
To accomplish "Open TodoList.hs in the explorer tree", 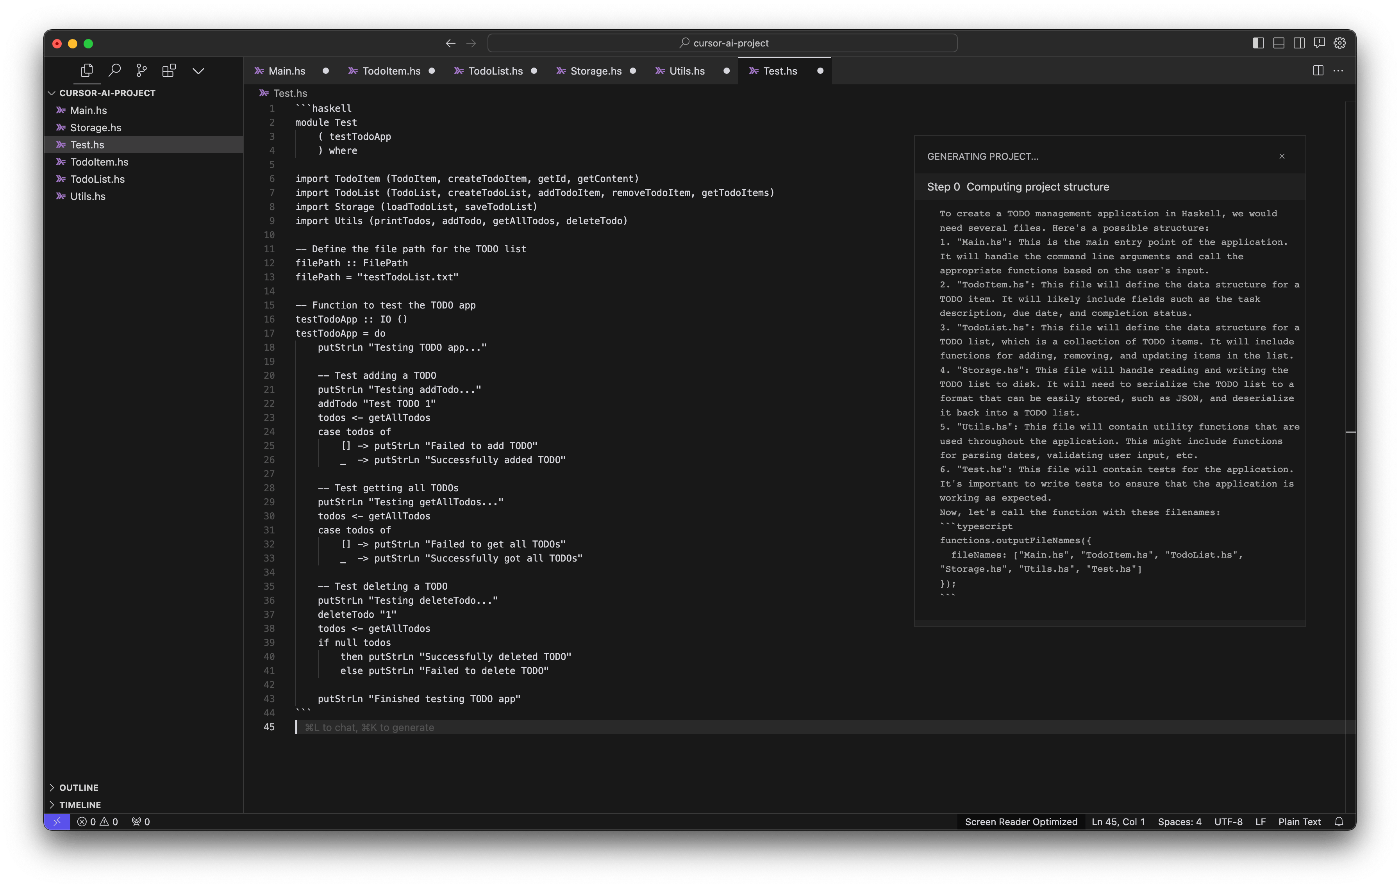I will pyautogui.click(x=143, y=179).
